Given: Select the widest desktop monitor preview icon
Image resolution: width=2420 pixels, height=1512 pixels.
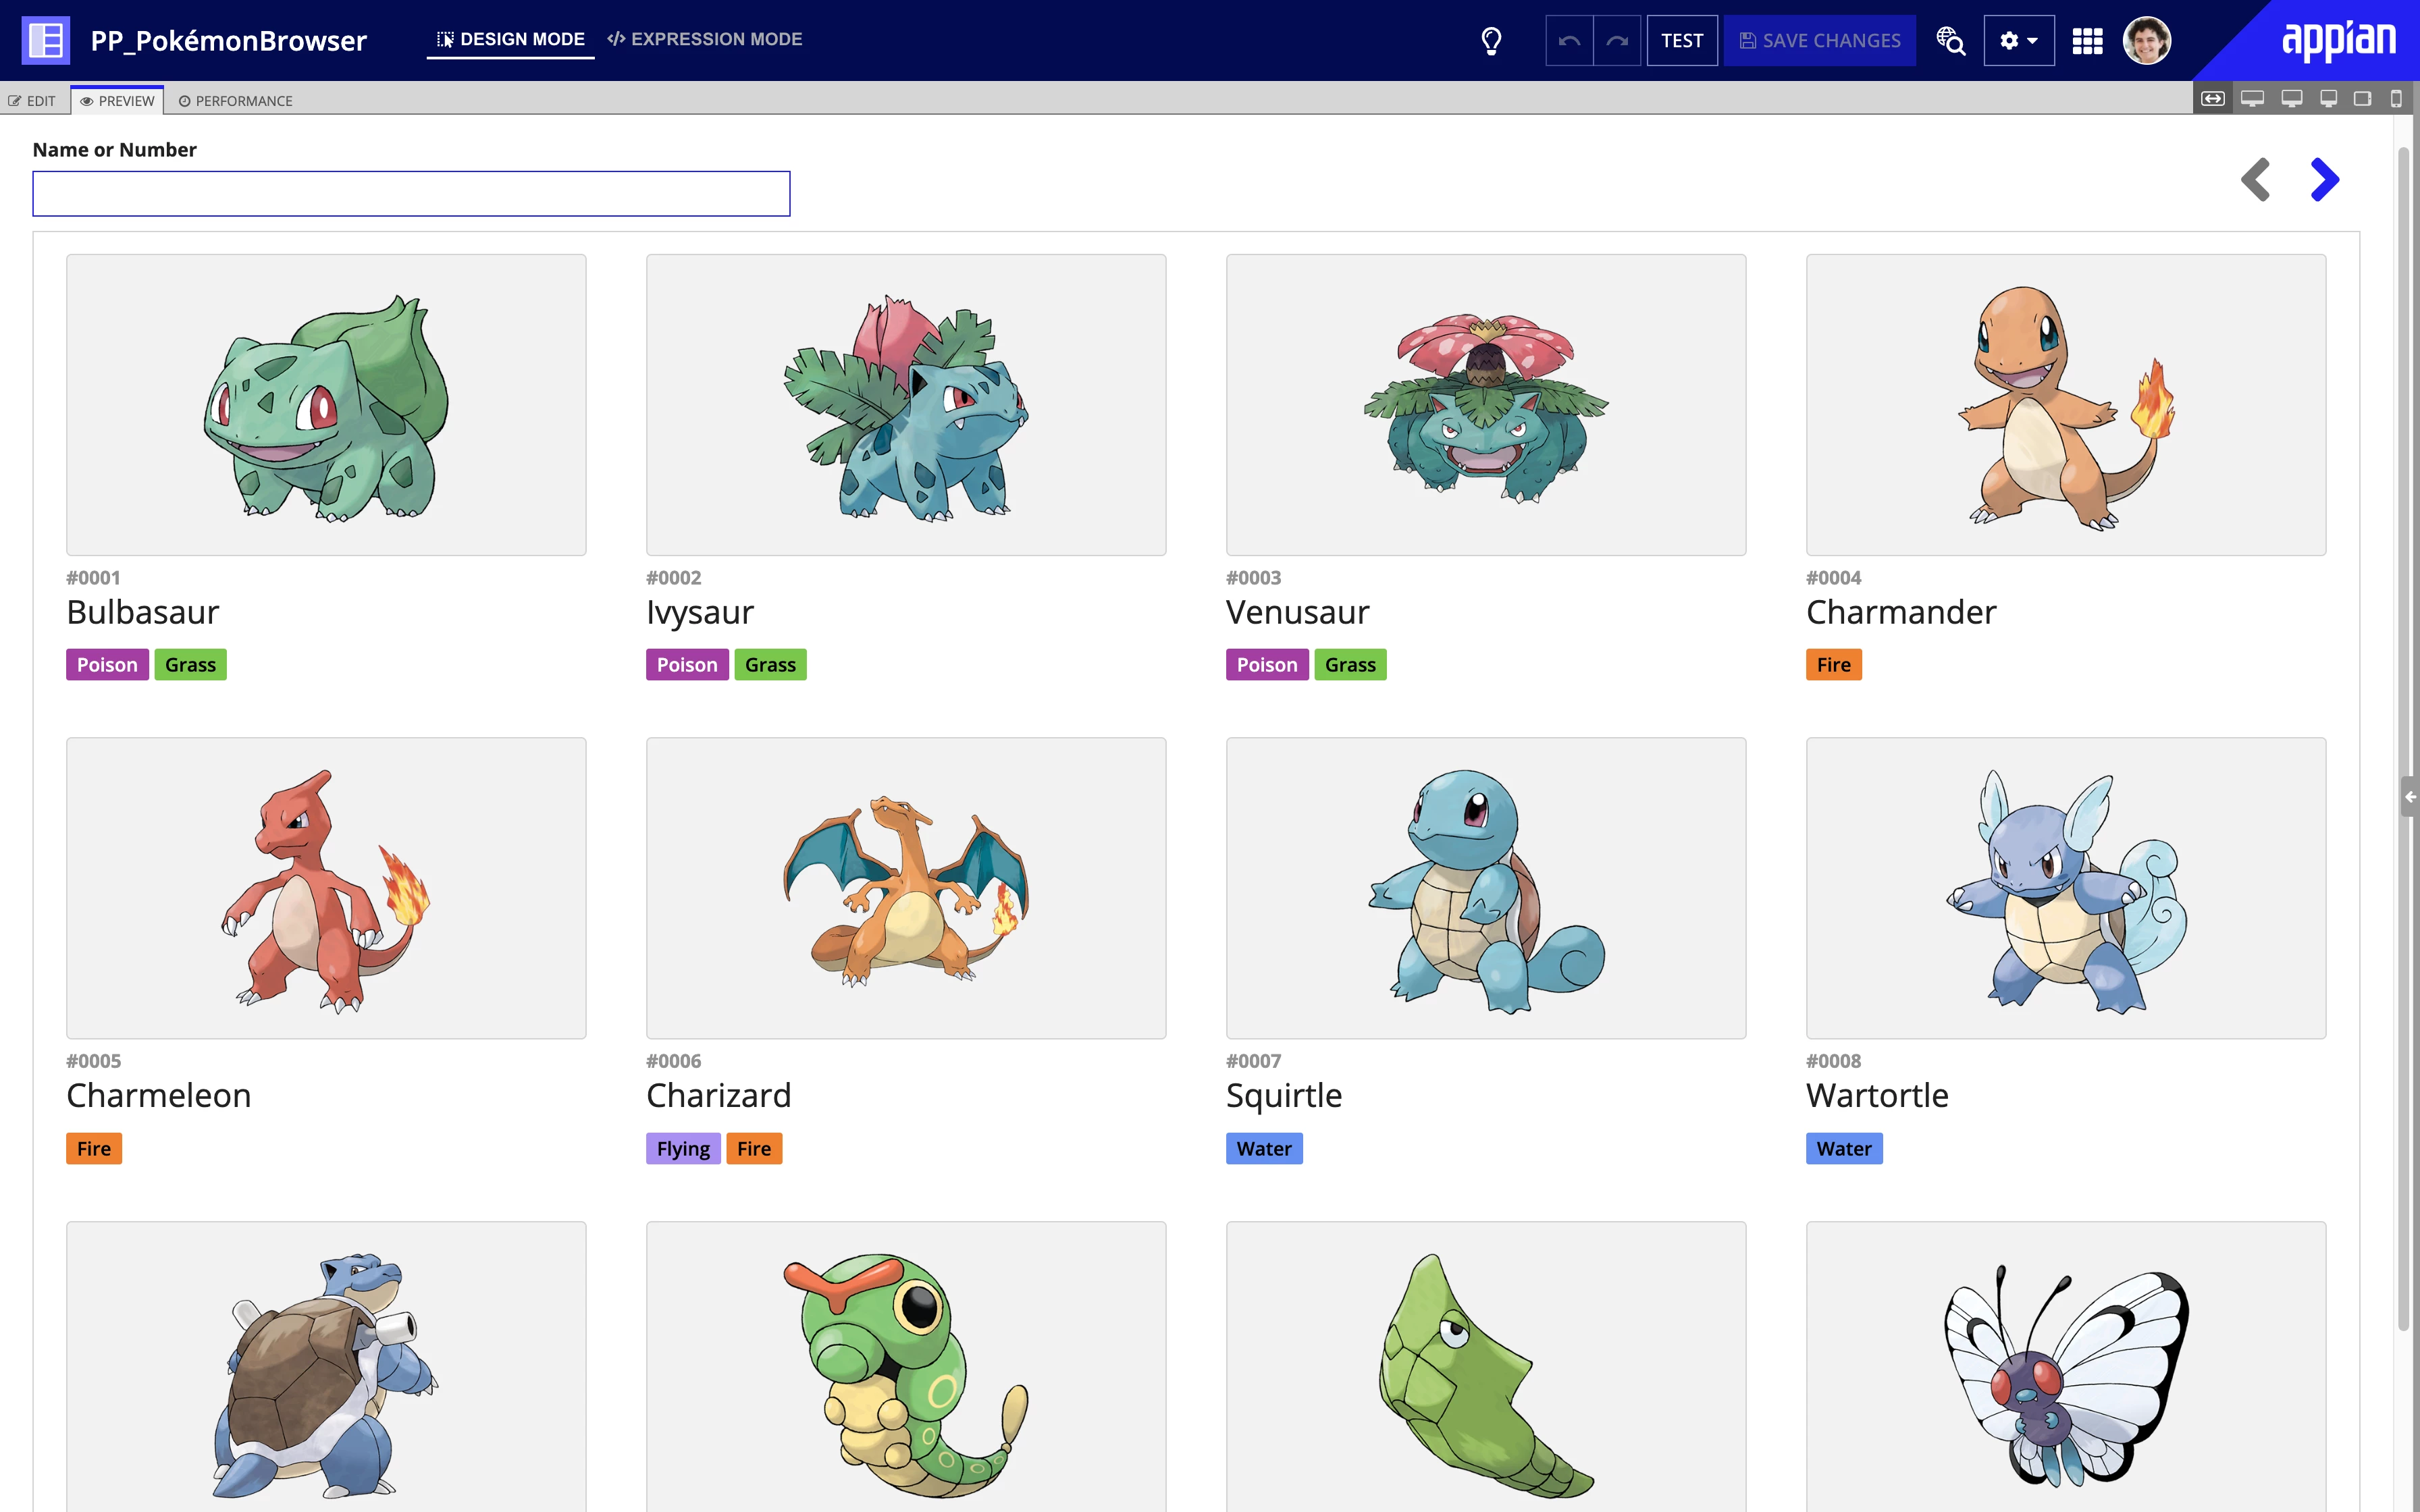Looking at the screenshot, I should [x=2252, y=99].
